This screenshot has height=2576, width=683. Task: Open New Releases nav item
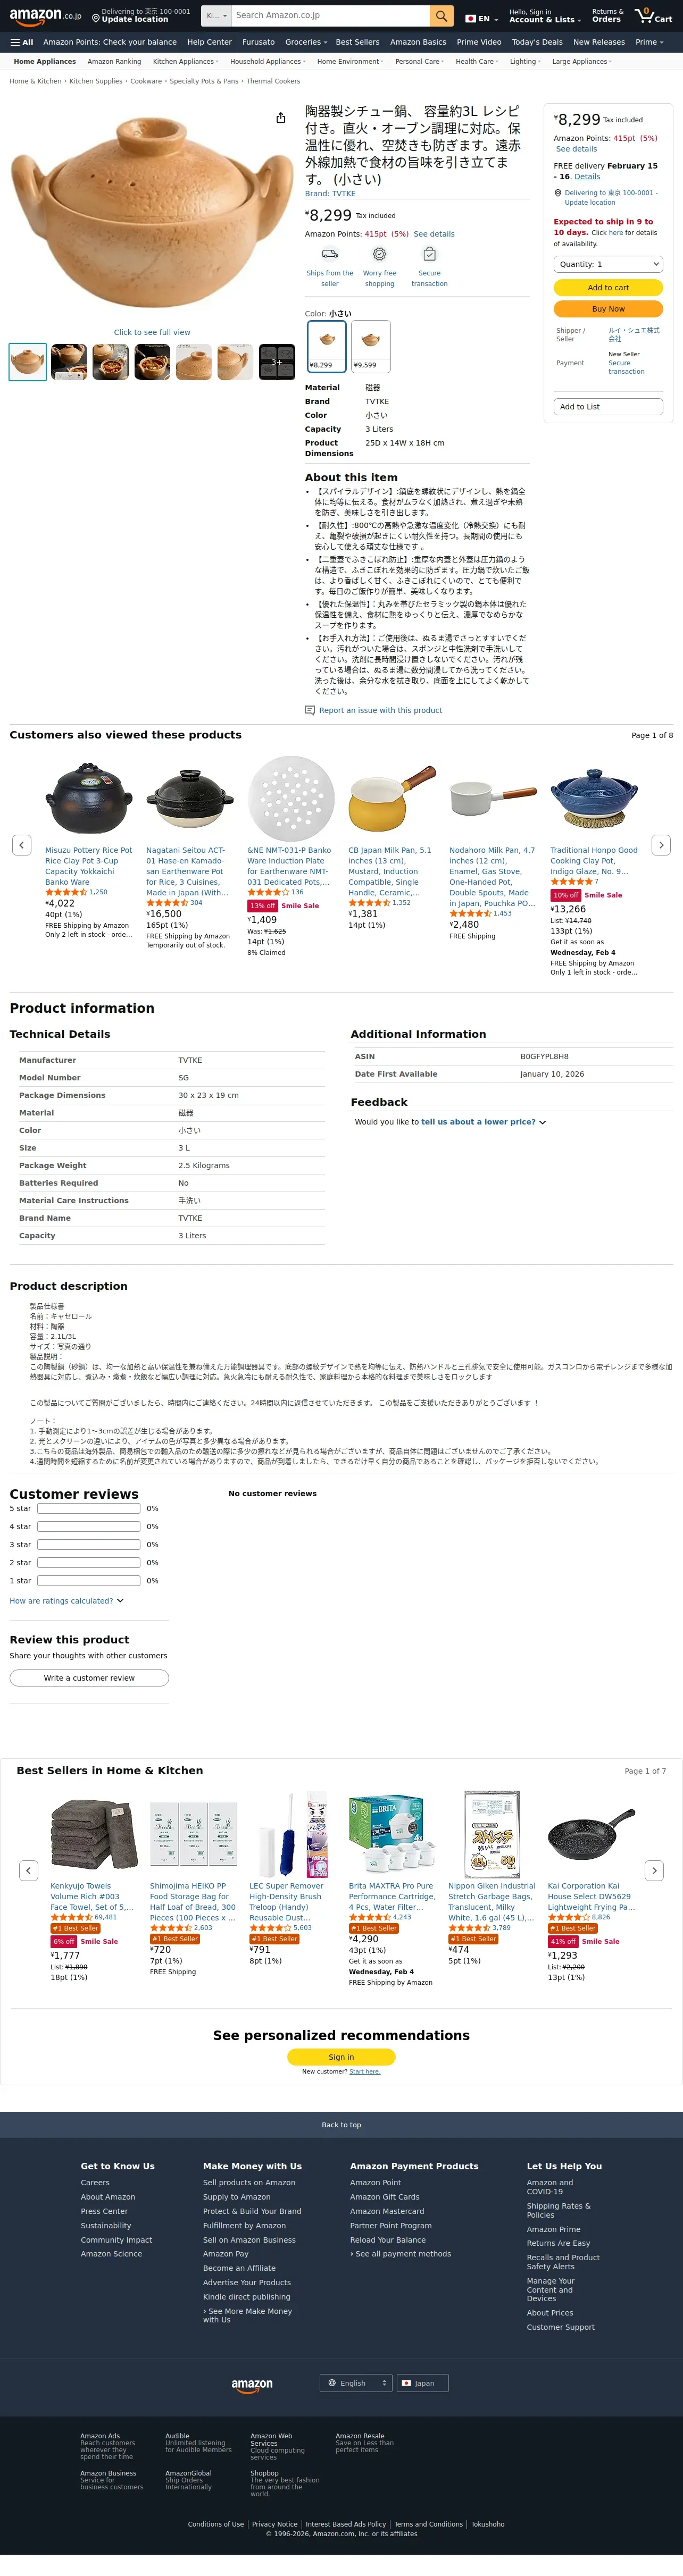tap(599, 42)
